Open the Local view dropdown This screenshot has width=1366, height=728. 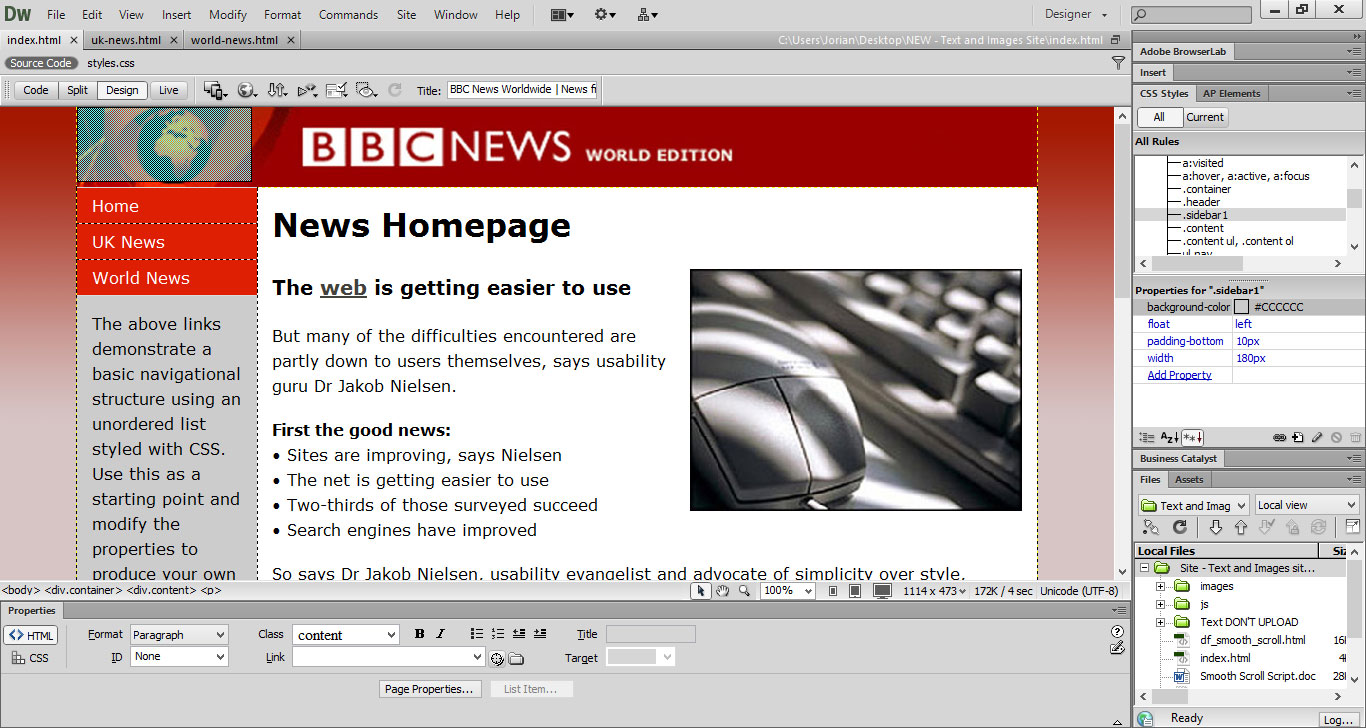(1307, 505)
